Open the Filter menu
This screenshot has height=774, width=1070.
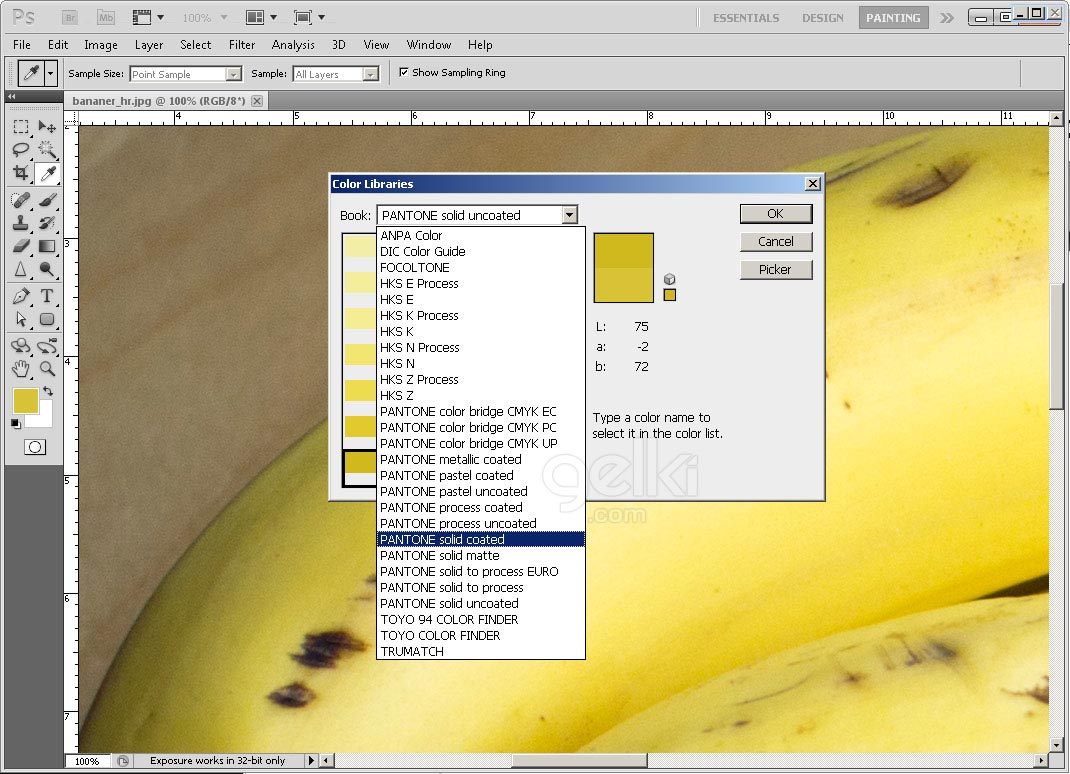242,44
